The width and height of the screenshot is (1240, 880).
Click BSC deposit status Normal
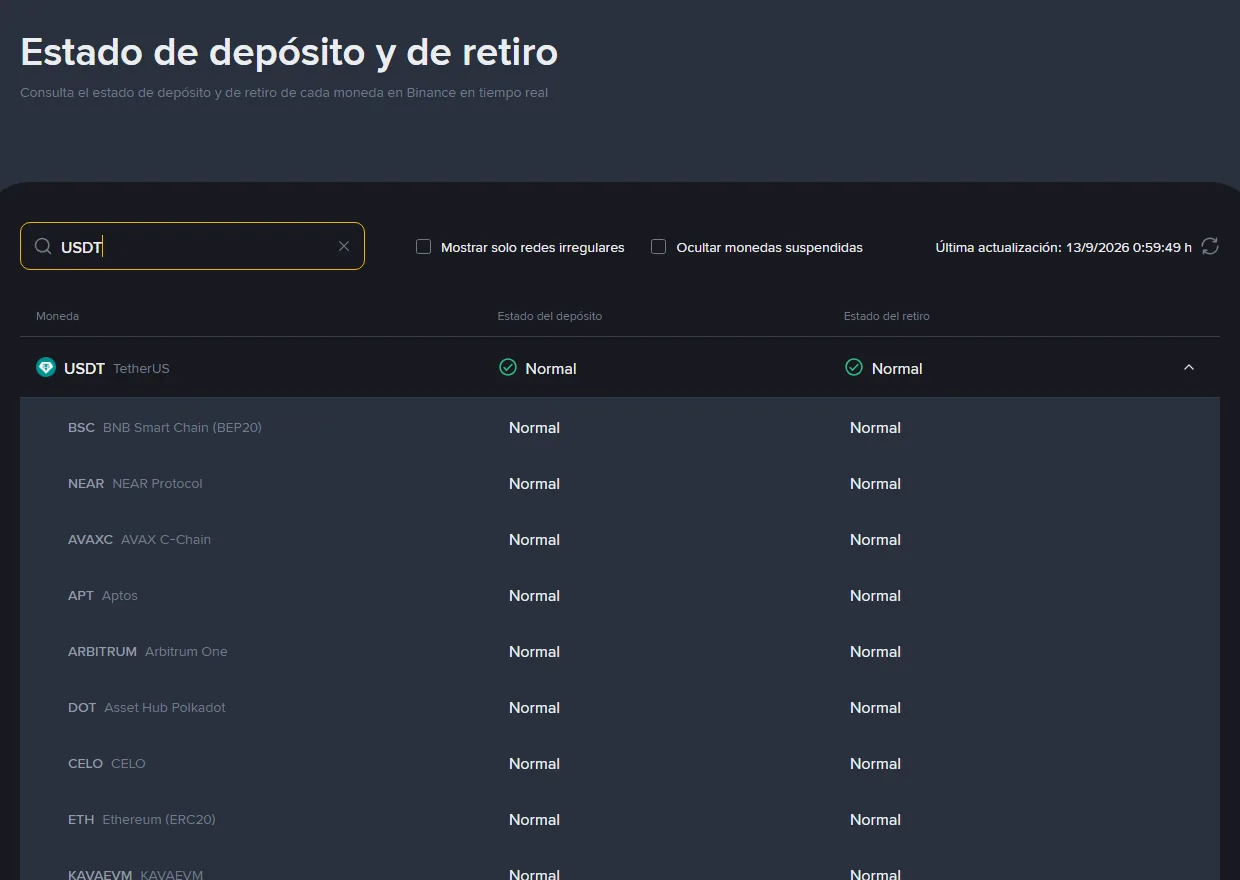[534, 427]
